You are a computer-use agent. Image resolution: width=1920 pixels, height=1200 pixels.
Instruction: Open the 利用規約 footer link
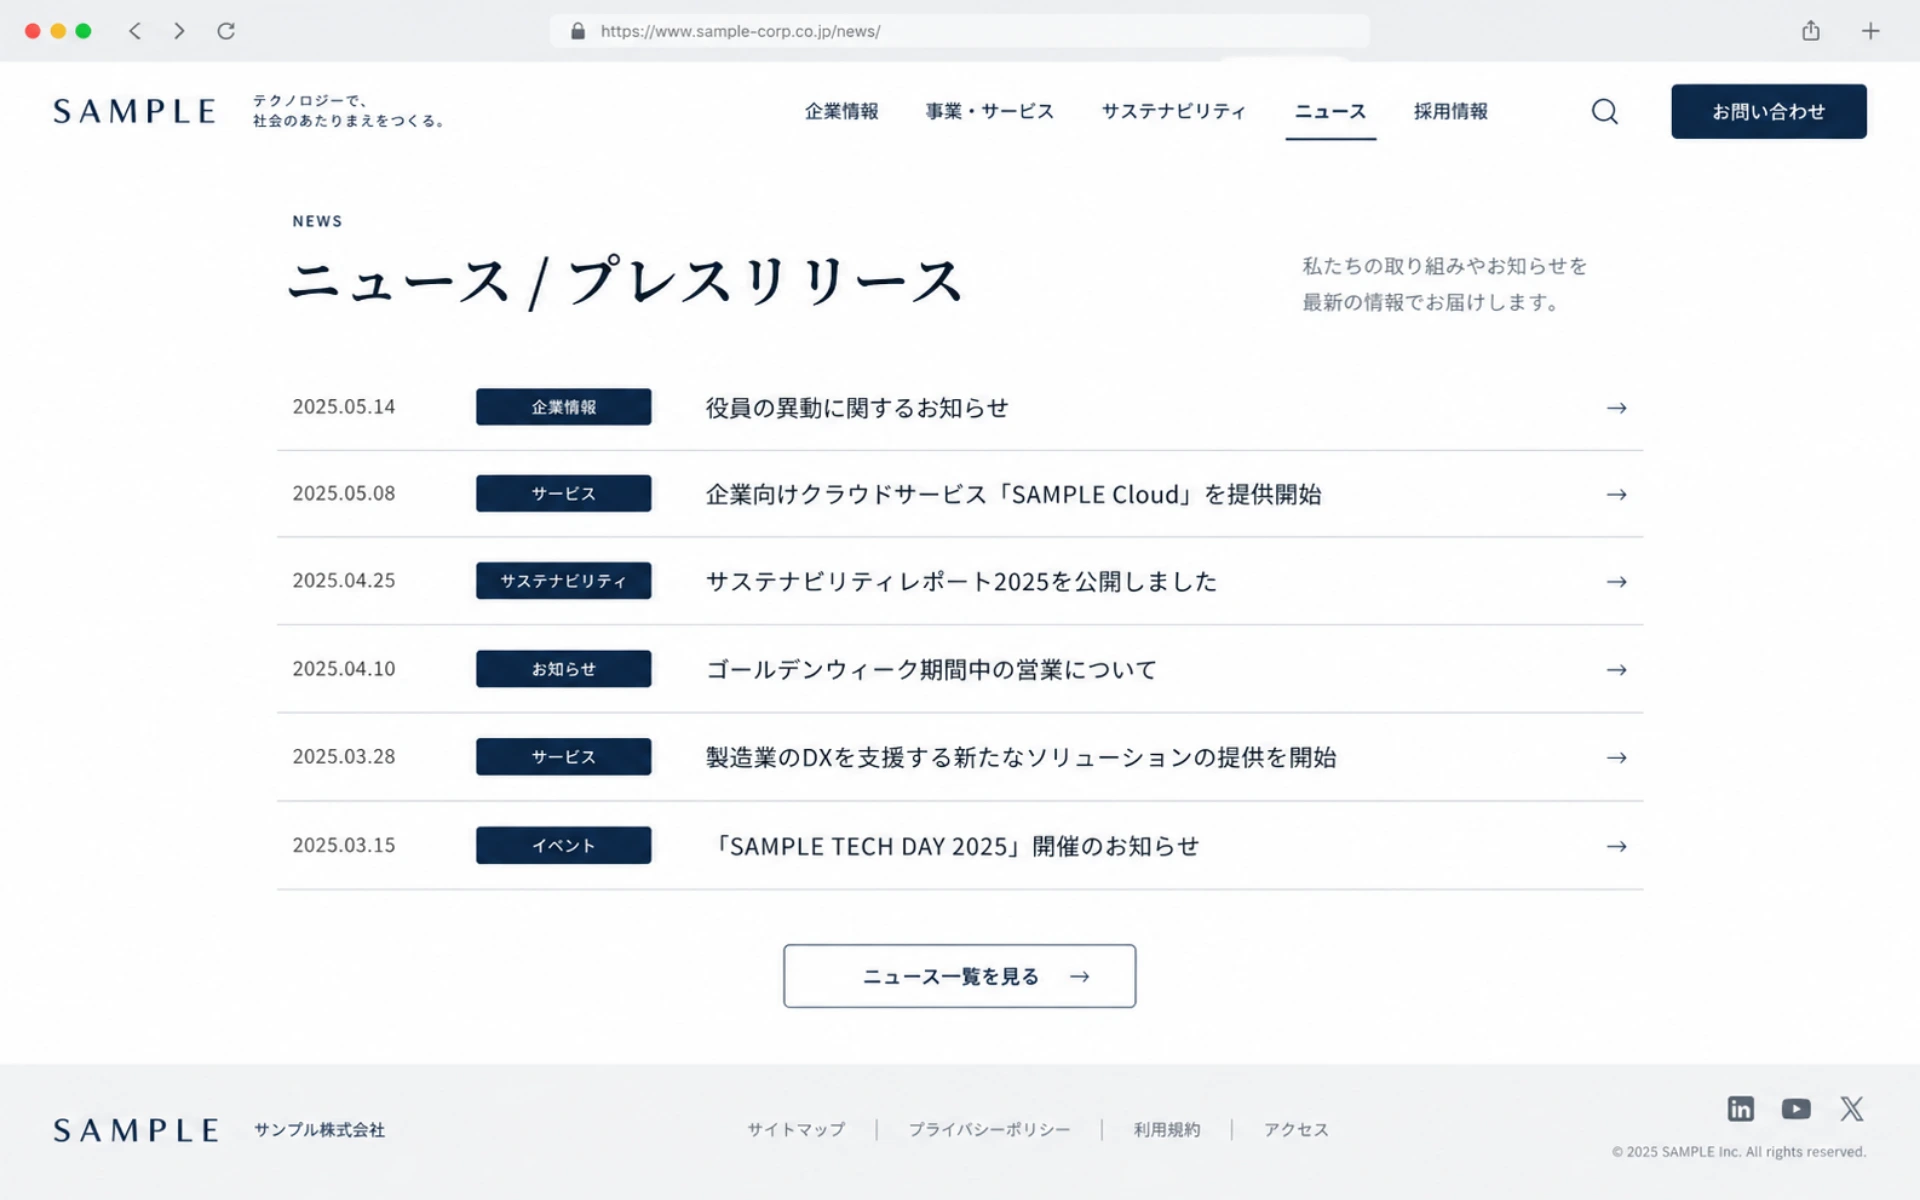[x=1167, y=1130]
